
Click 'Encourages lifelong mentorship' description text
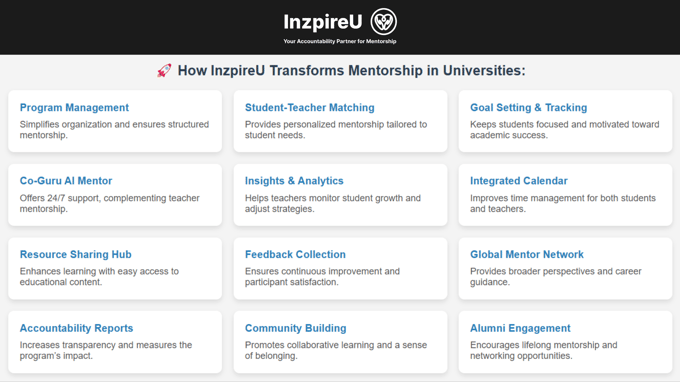click(544, 350)
